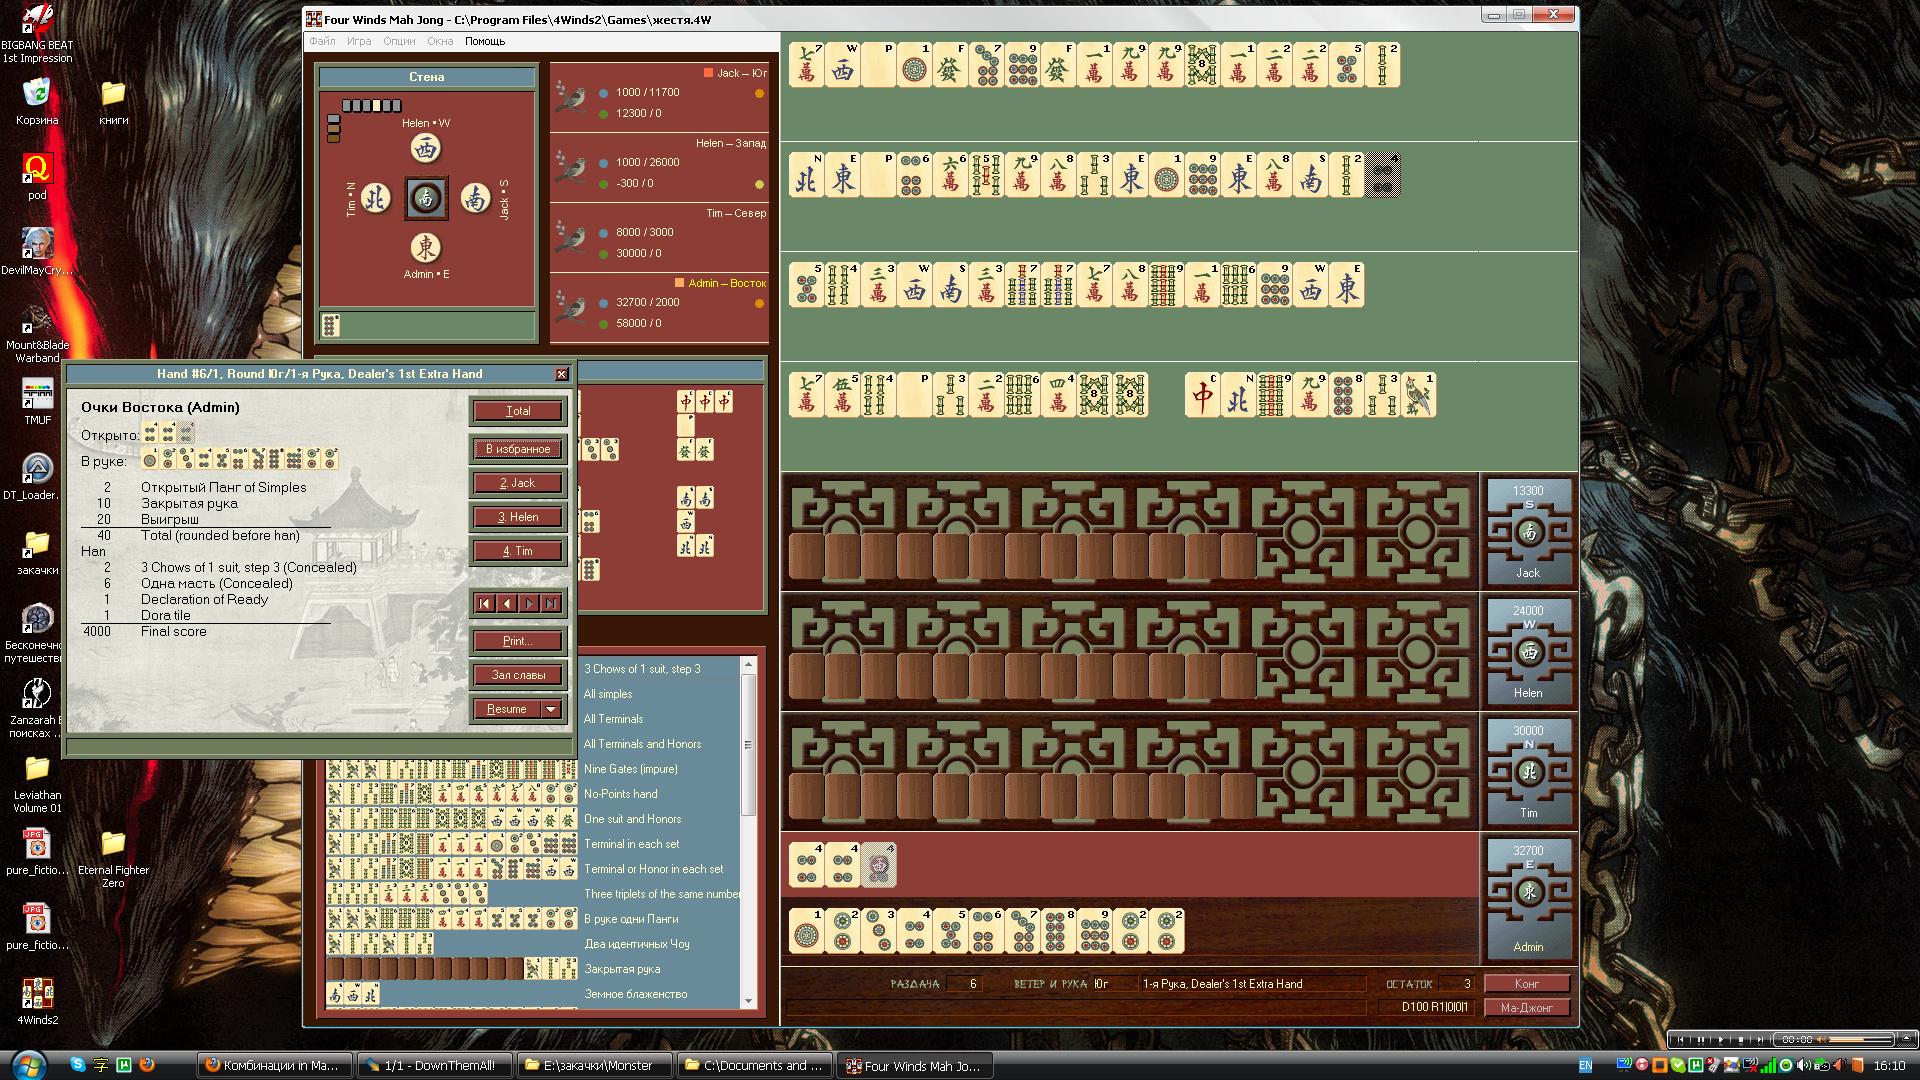Click the bird 1 bamboo tile in bottom discard row
The width and height of the screenshot is (1920, 1080).
pos(1419,395)
